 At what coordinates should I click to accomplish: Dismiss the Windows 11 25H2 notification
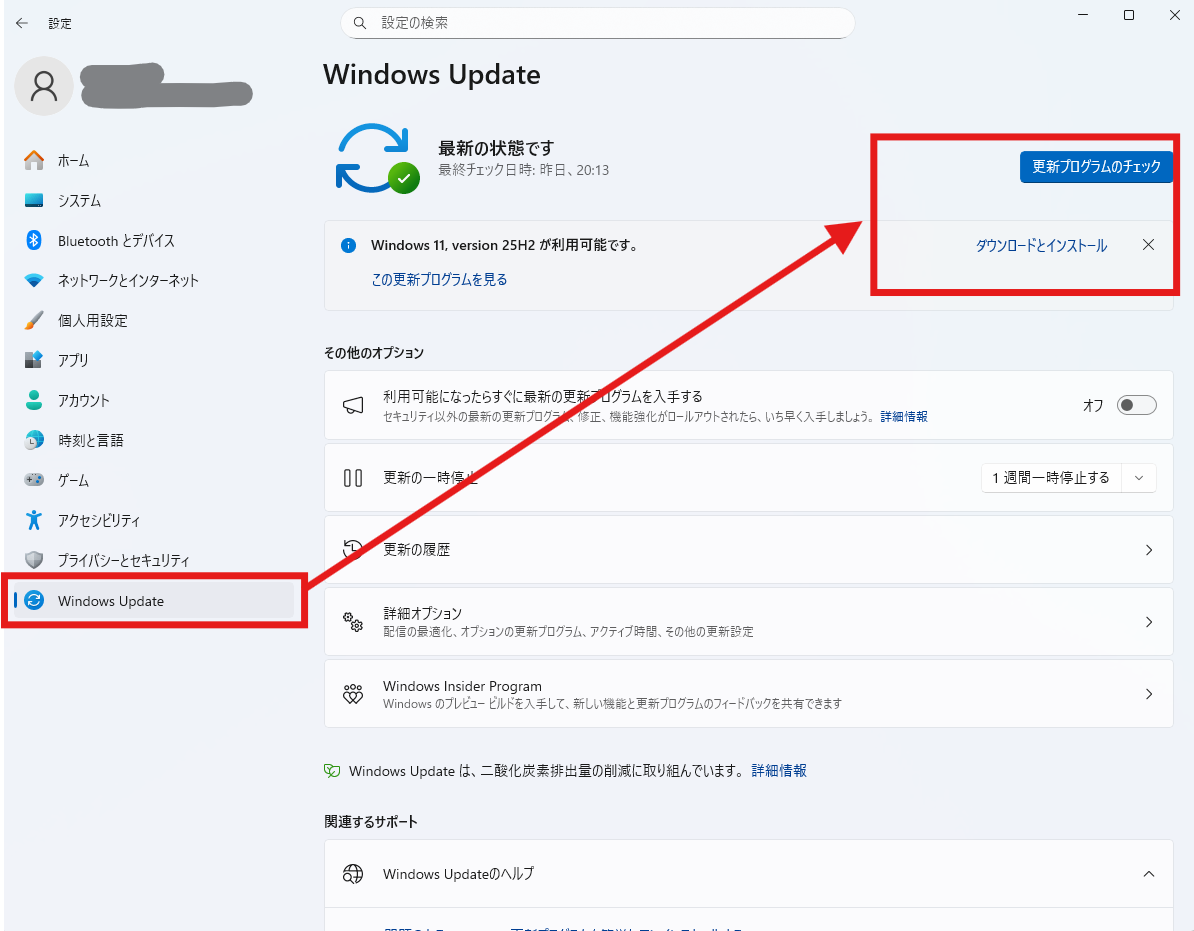[1148, 245]
